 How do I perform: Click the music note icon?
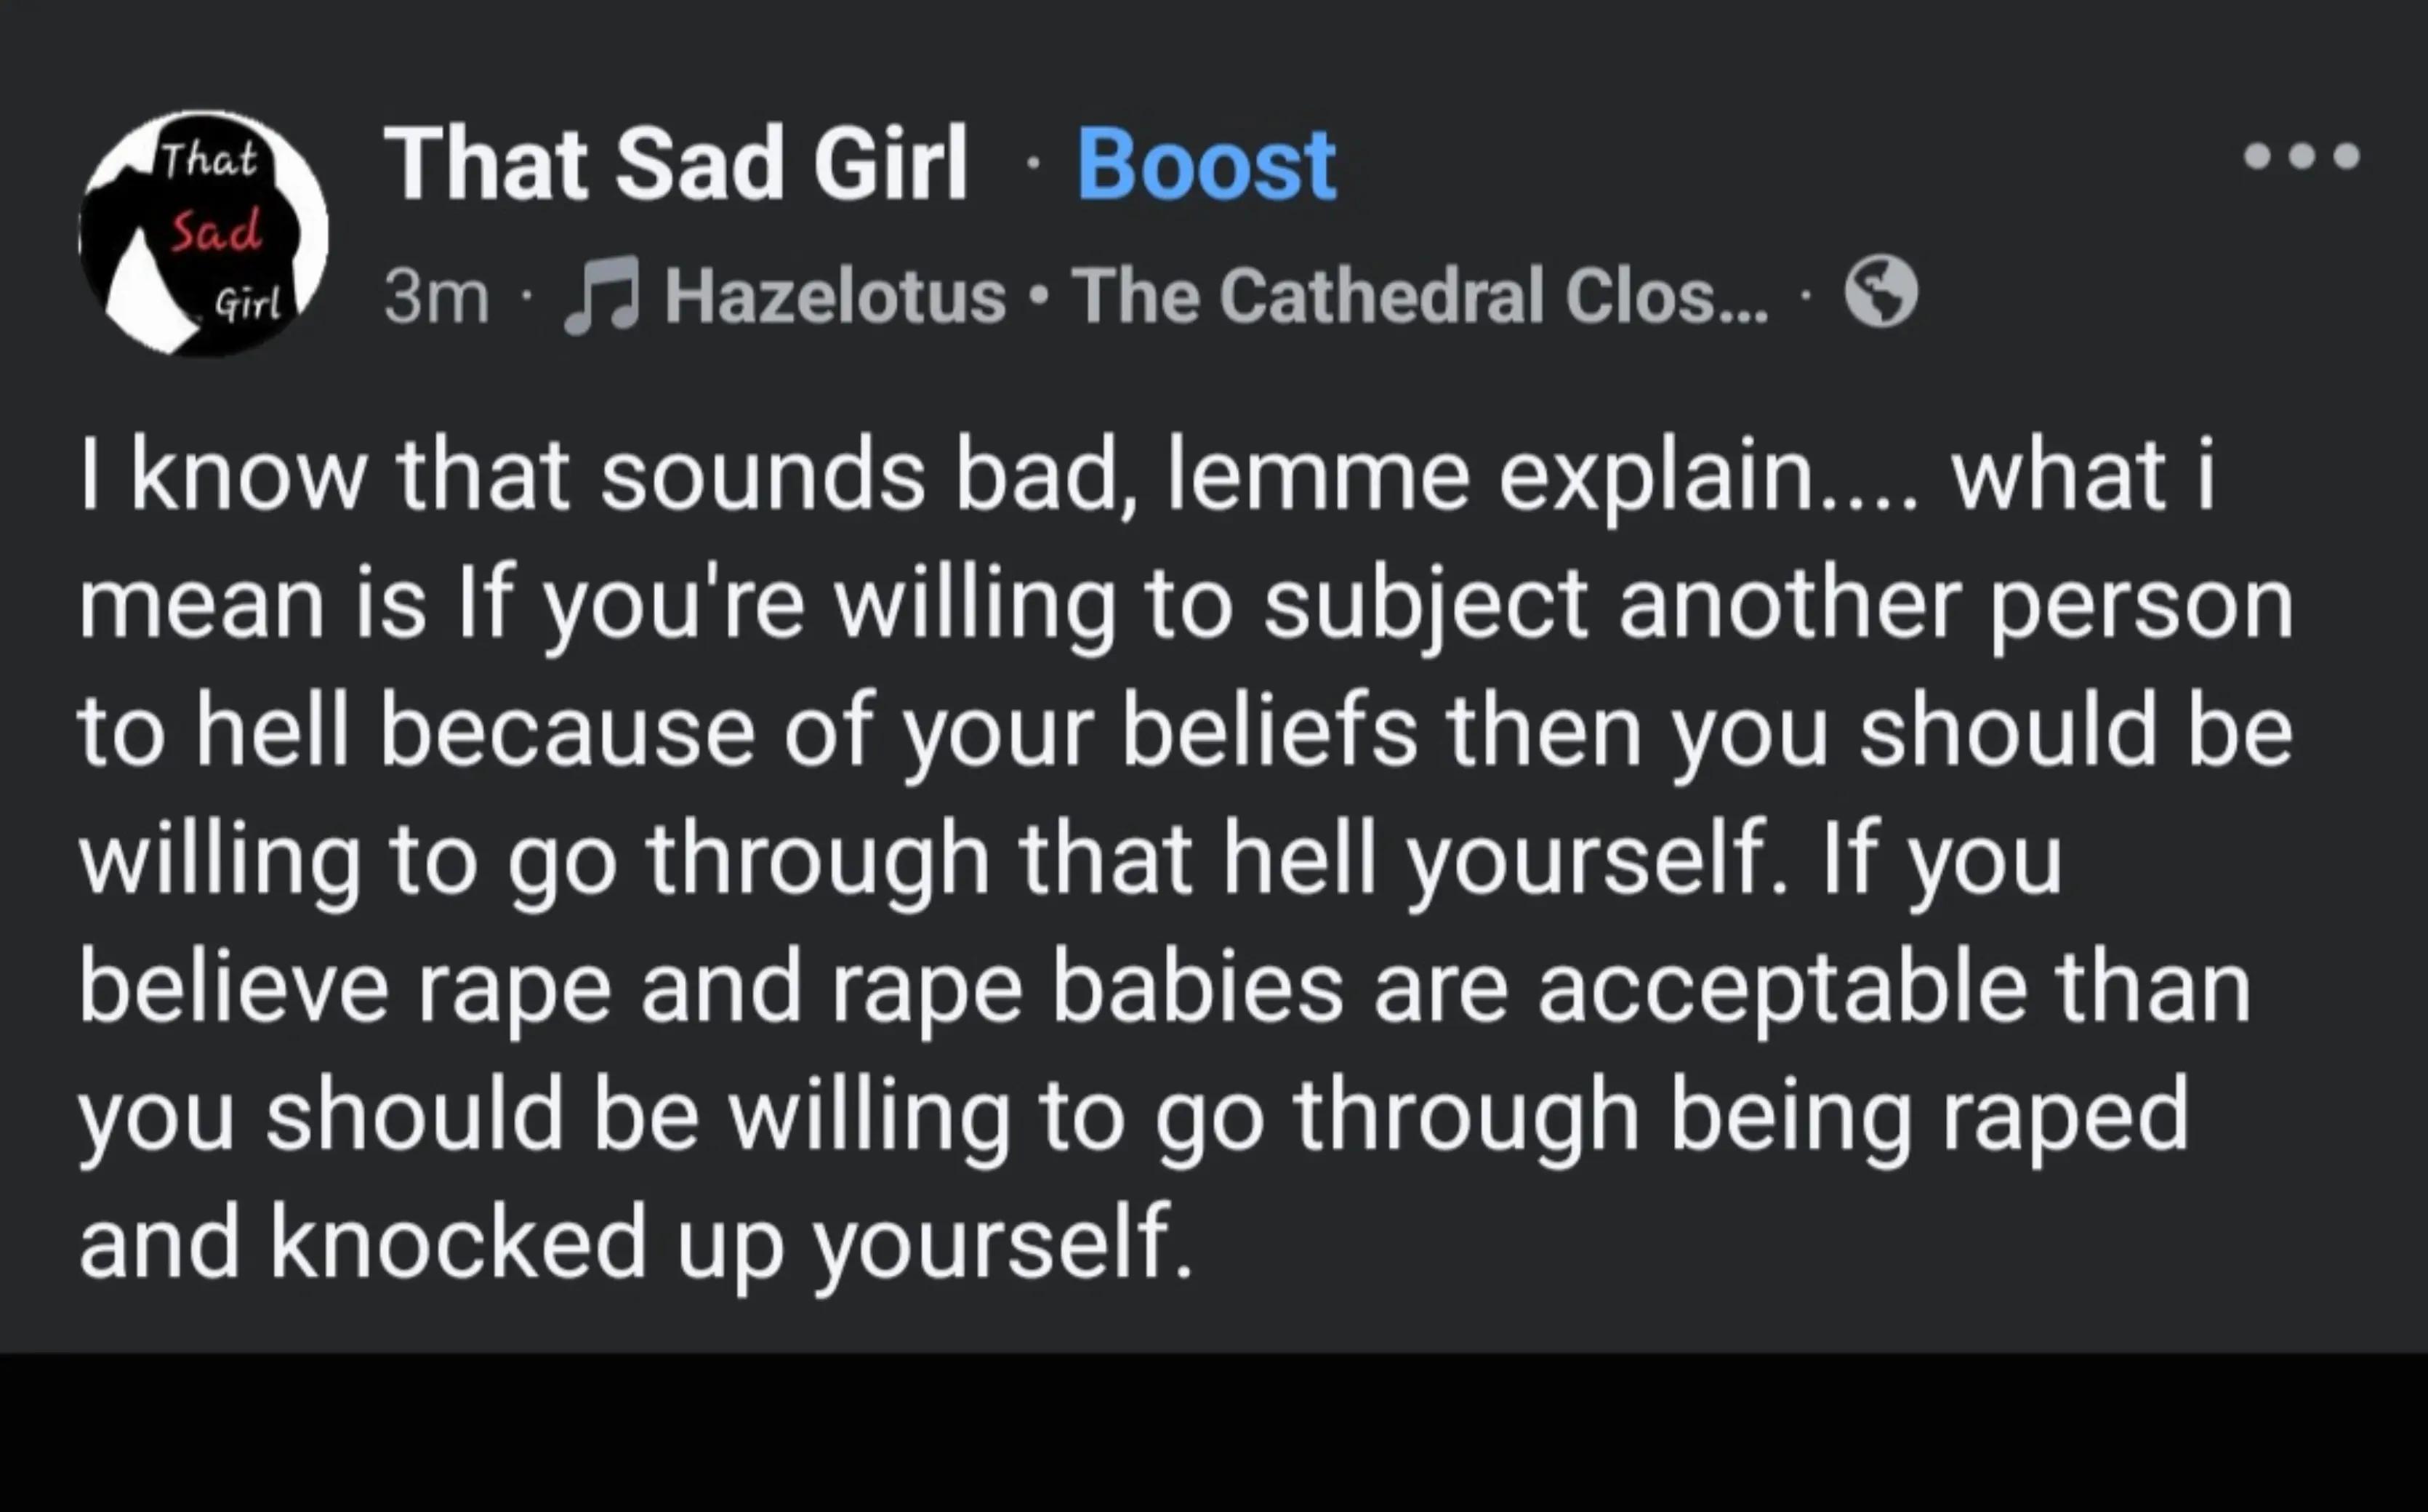(x=600, y=295)
